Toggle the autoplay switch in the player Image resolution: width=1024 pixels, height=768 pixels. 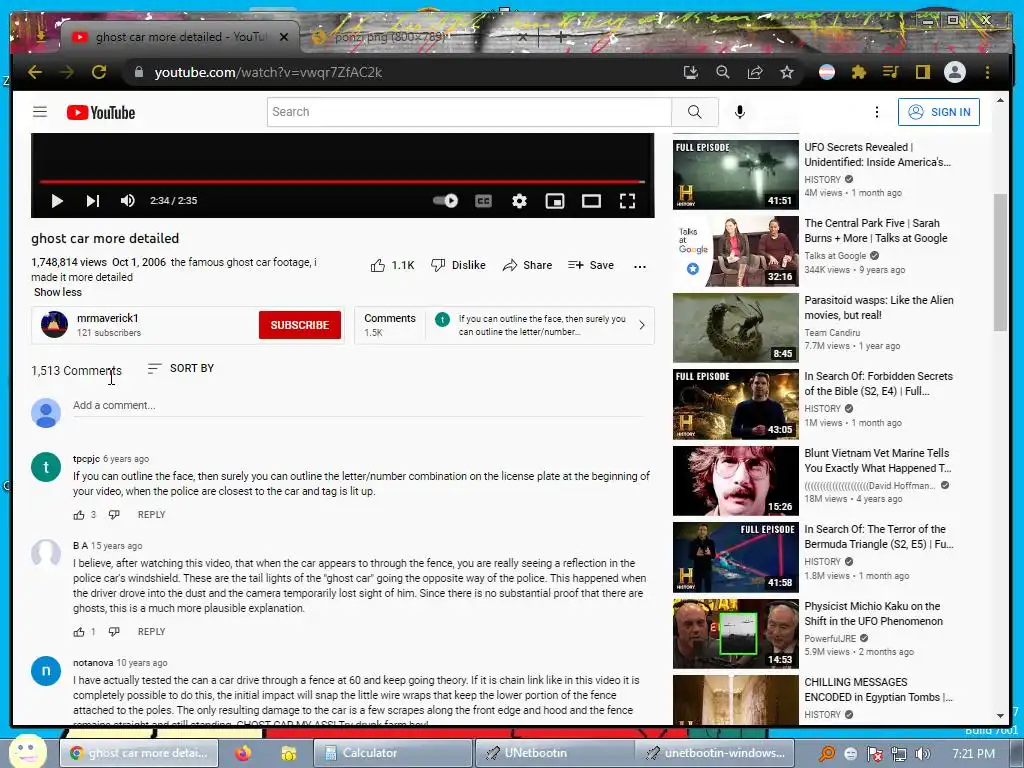[x=445, y=200]
